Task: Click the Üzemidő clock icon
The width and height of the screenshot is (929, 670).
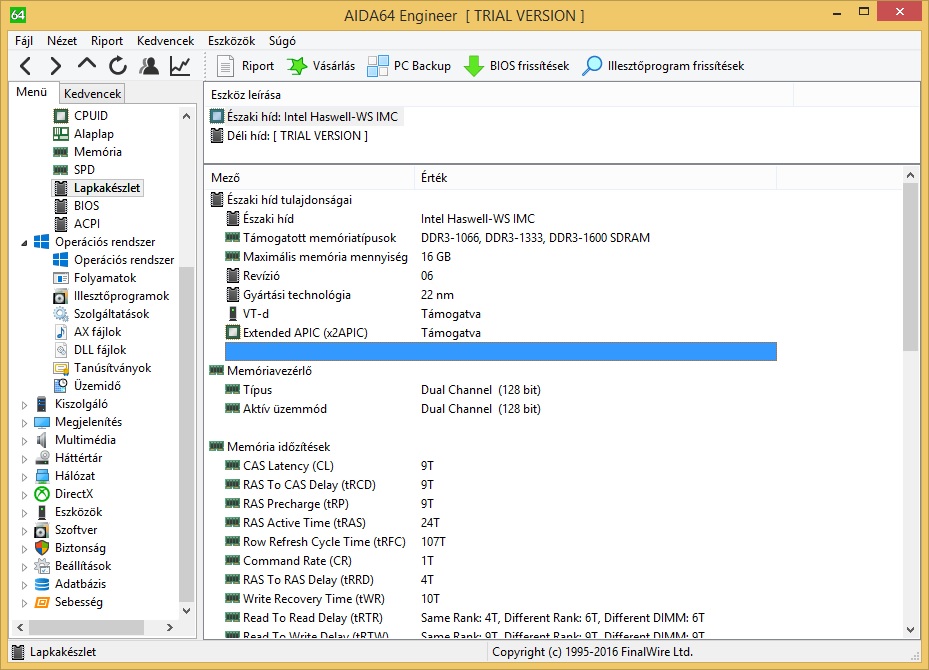Action: coord(60,386)
